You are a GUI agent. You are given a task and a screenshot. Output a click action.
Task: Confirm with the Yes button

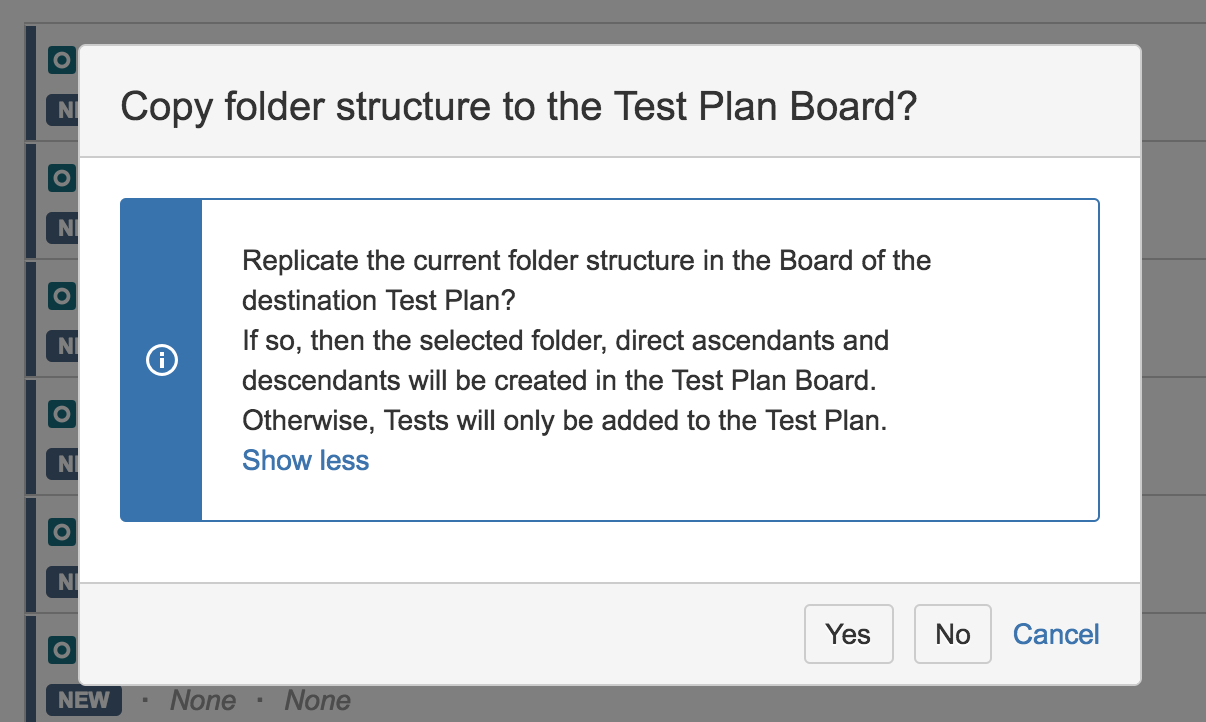click(x=848, y=634)
